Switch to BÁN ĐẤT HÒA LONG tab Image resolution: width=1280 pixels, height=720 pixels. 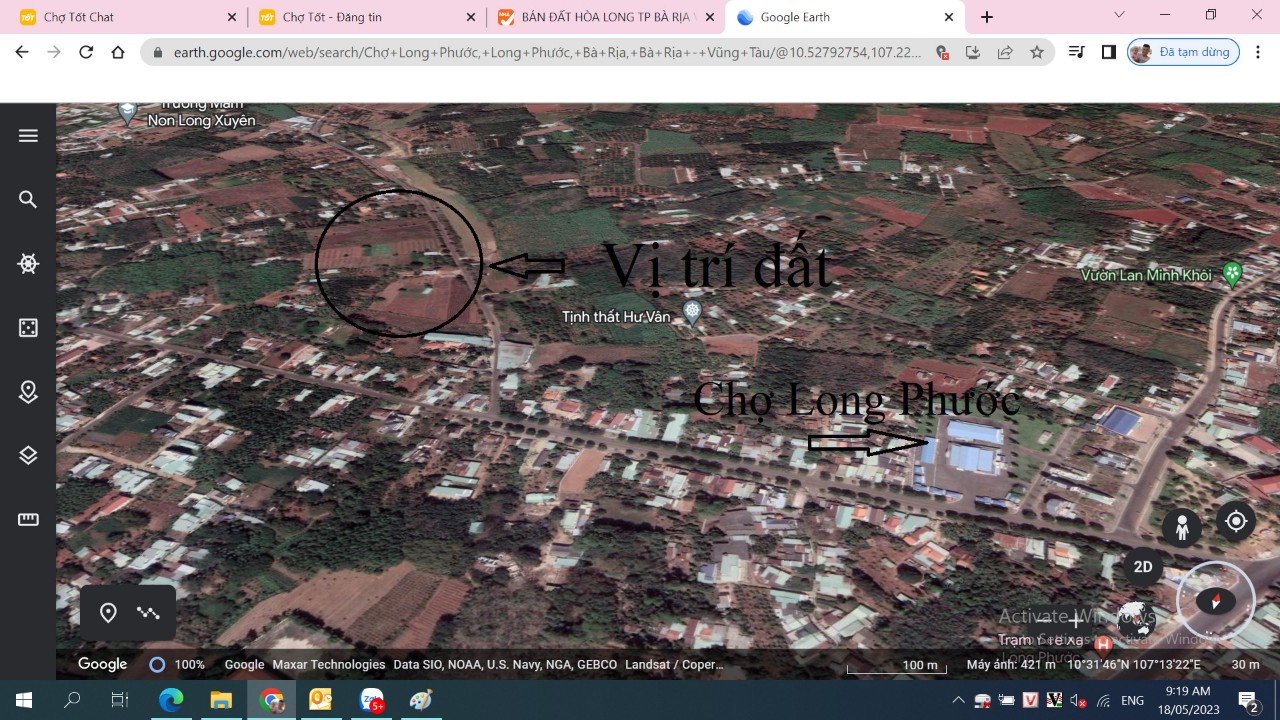coord(605,17)
